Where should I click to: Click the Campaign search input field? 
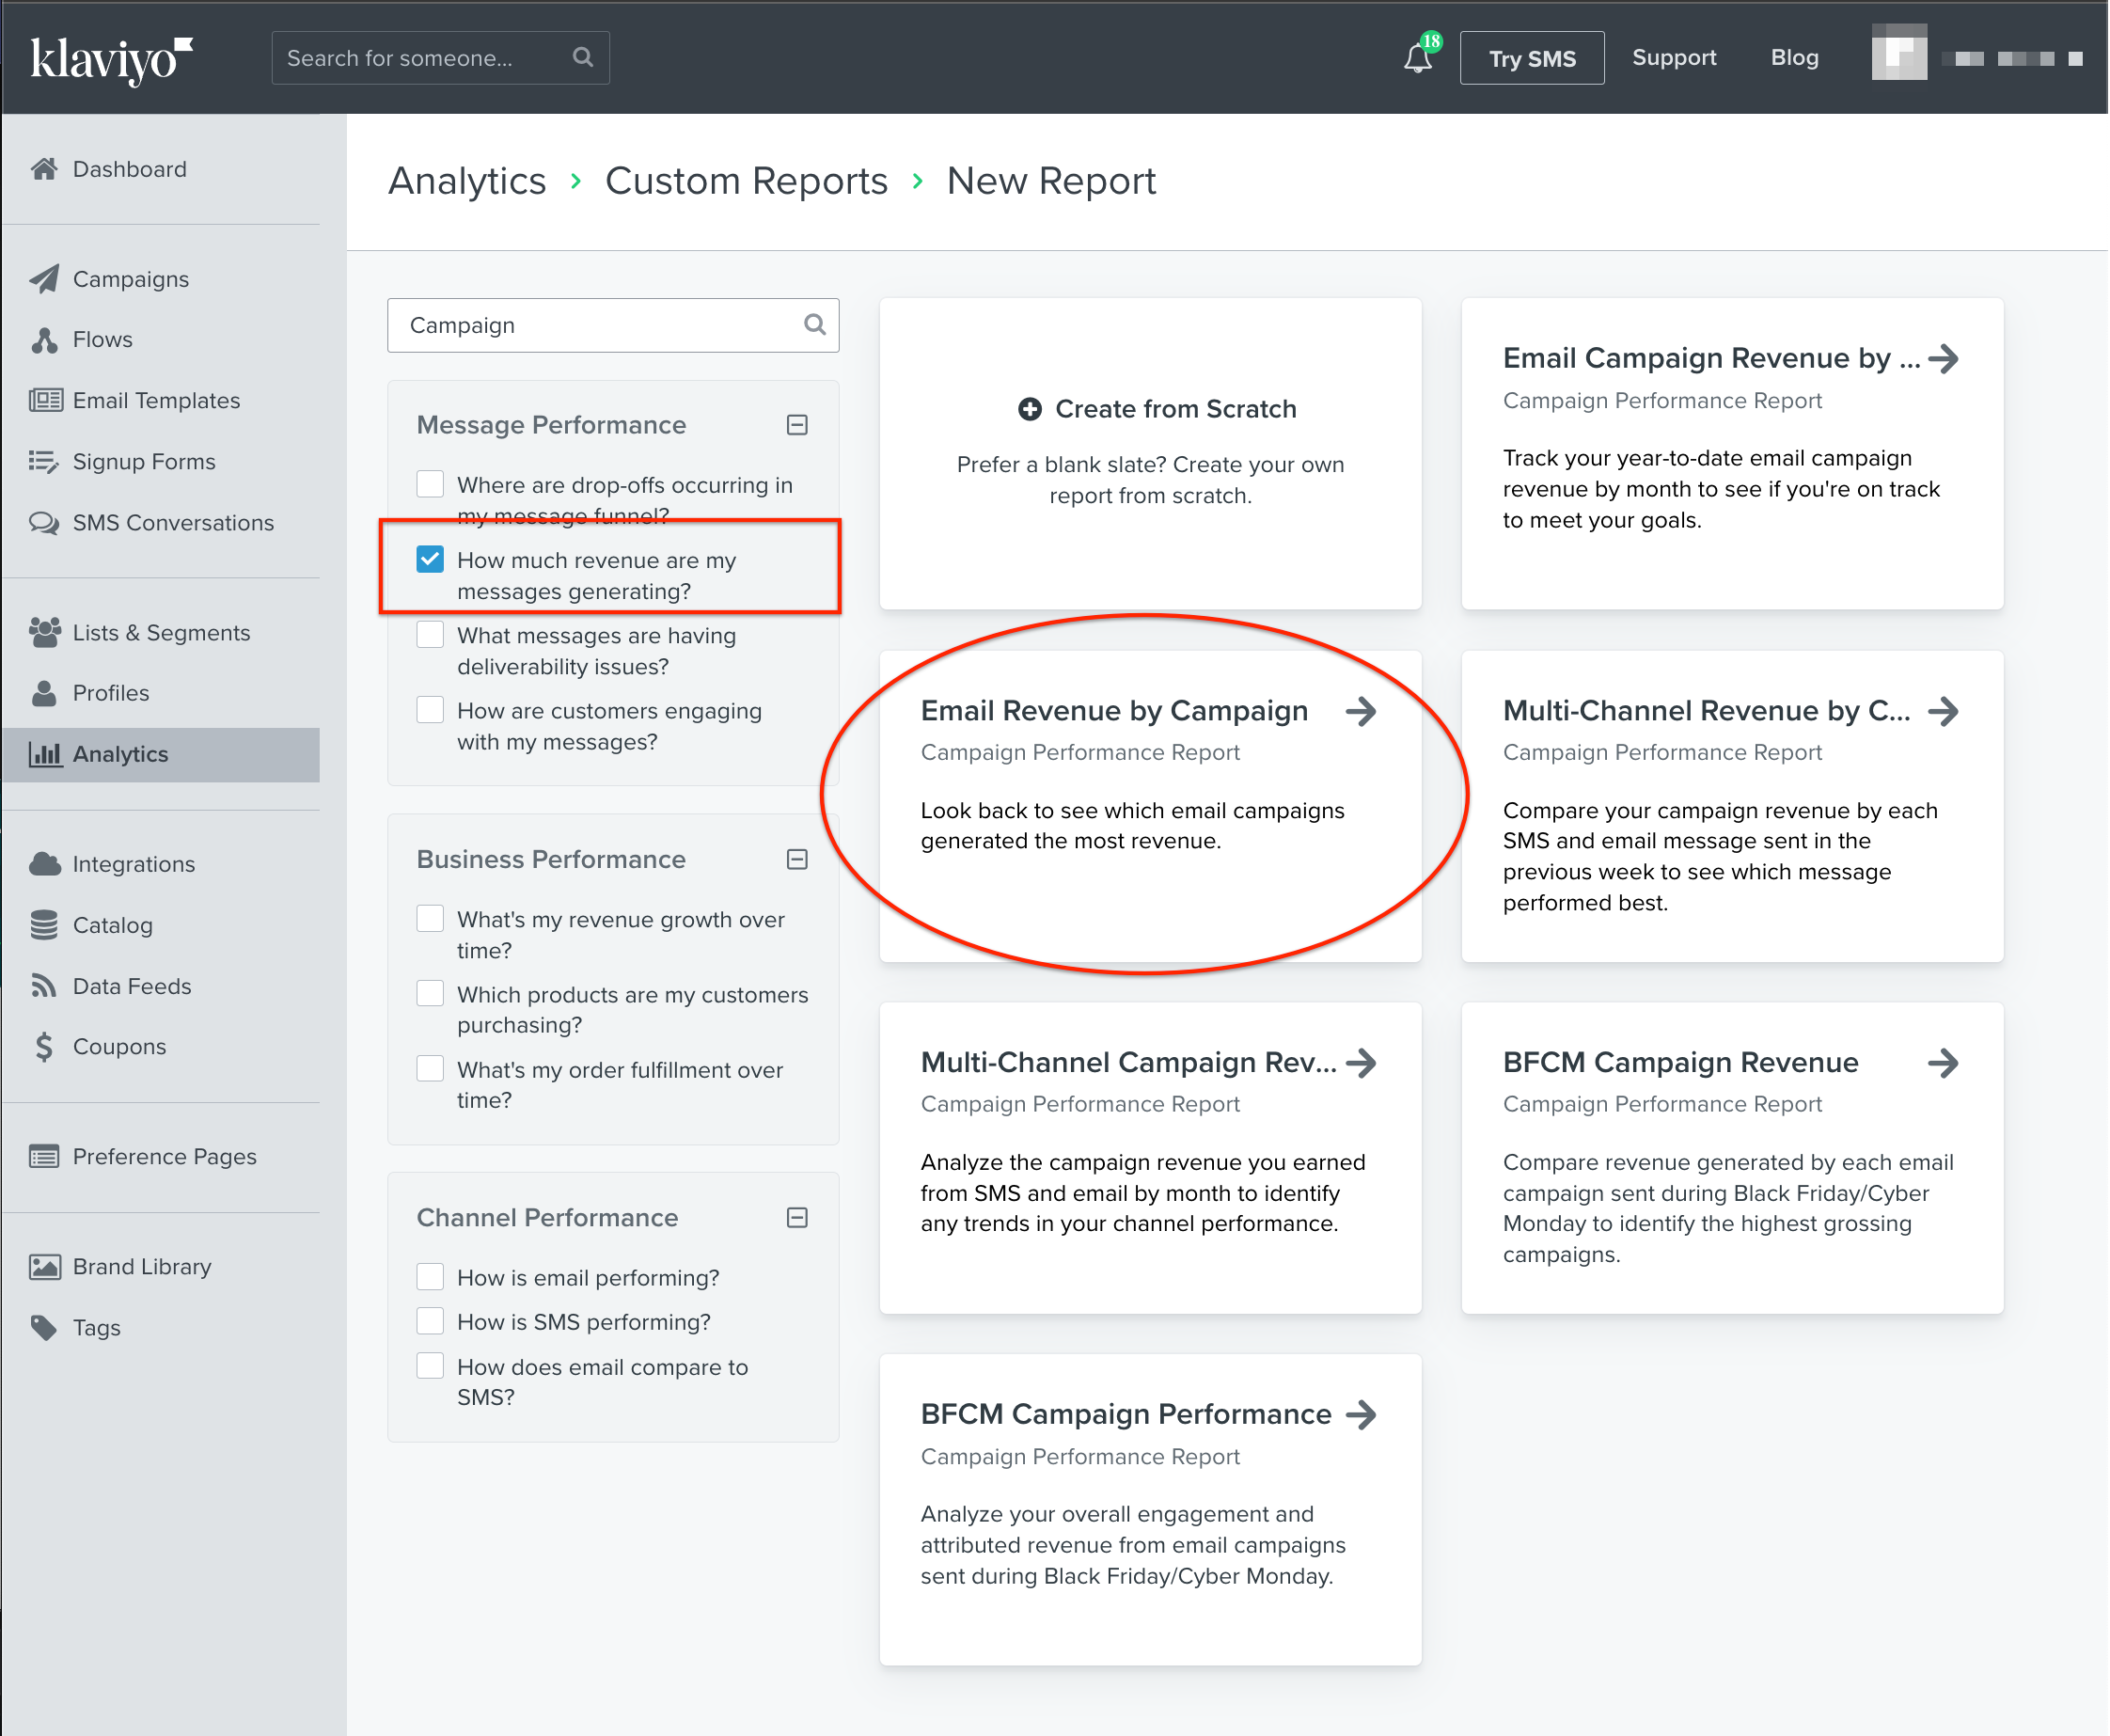point(608,324)
